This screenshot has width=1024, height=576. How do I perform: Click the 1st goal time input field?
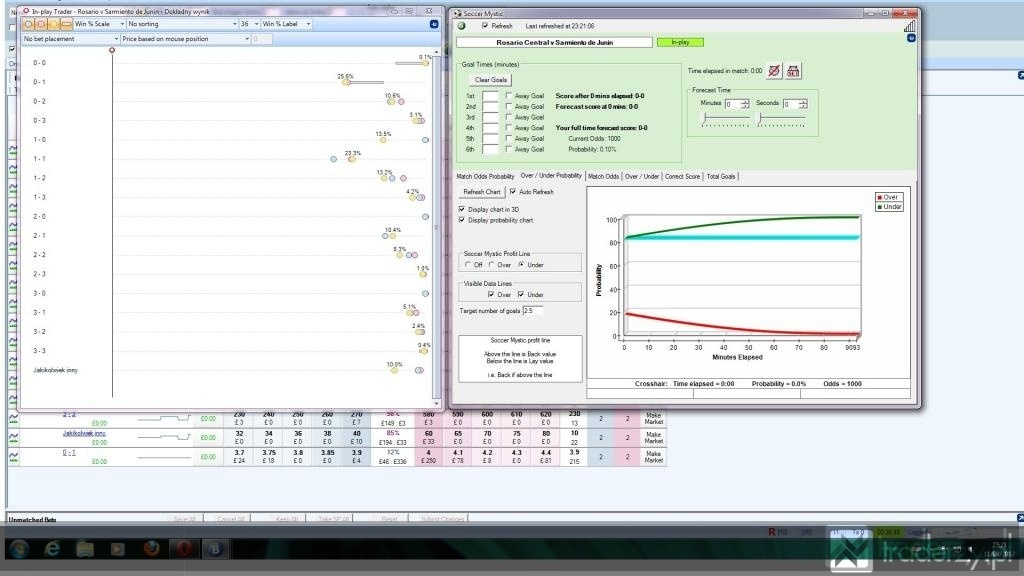[490, 96]
